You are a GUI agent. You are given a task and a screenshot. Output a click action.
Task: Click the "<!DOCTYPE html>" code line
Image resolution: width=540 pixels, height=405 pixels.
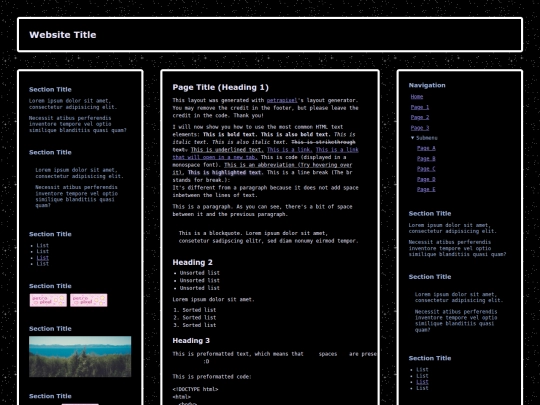pyautogui.click(x=195, y=389)
